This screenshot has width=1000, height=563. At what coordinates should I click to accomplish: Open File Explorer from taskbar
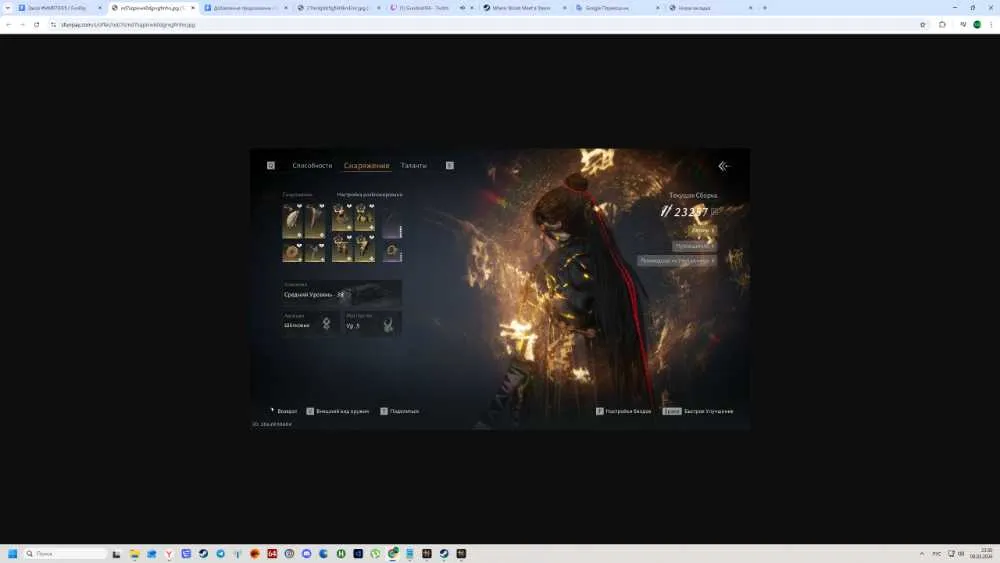(135, 553)
